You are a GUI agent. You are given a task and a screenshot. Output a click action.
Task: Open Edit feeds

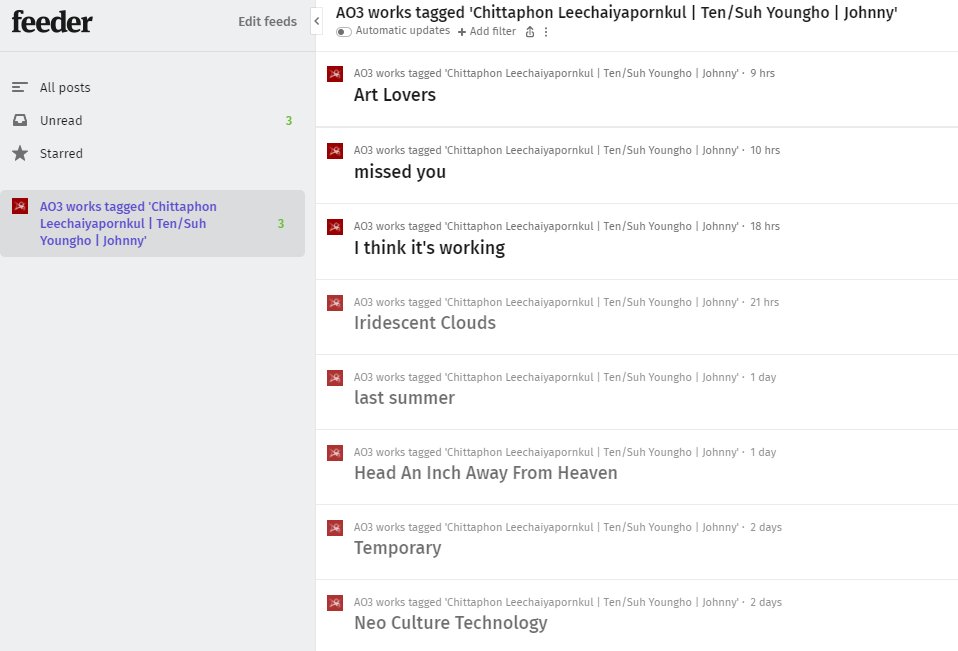coord(267,21)
